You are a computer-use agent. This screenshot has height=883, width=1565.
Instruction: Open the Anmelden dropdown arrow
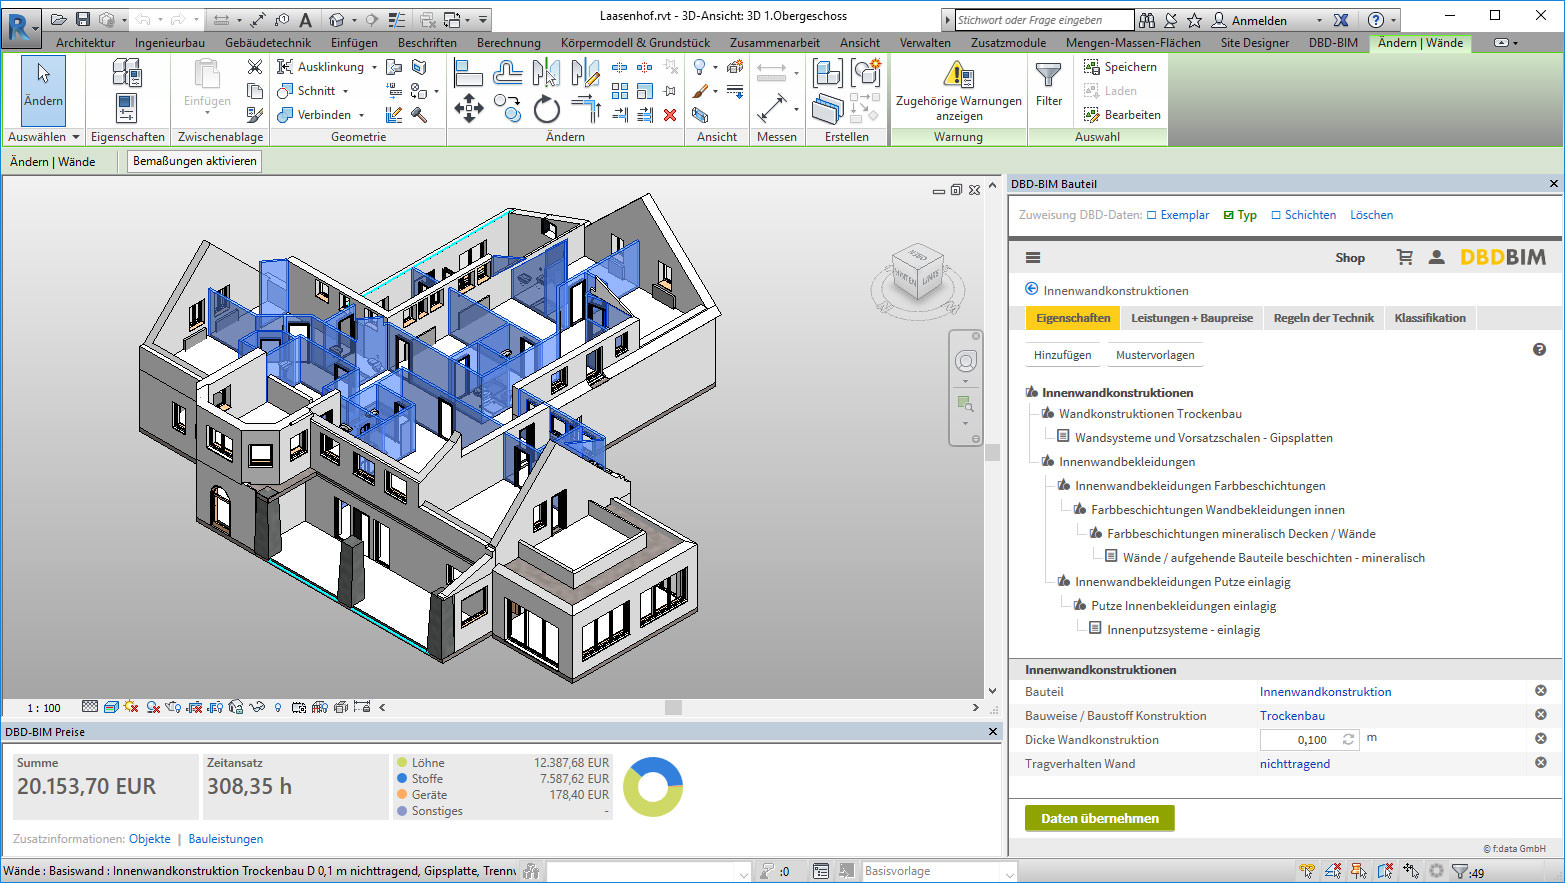[1319, 20]
